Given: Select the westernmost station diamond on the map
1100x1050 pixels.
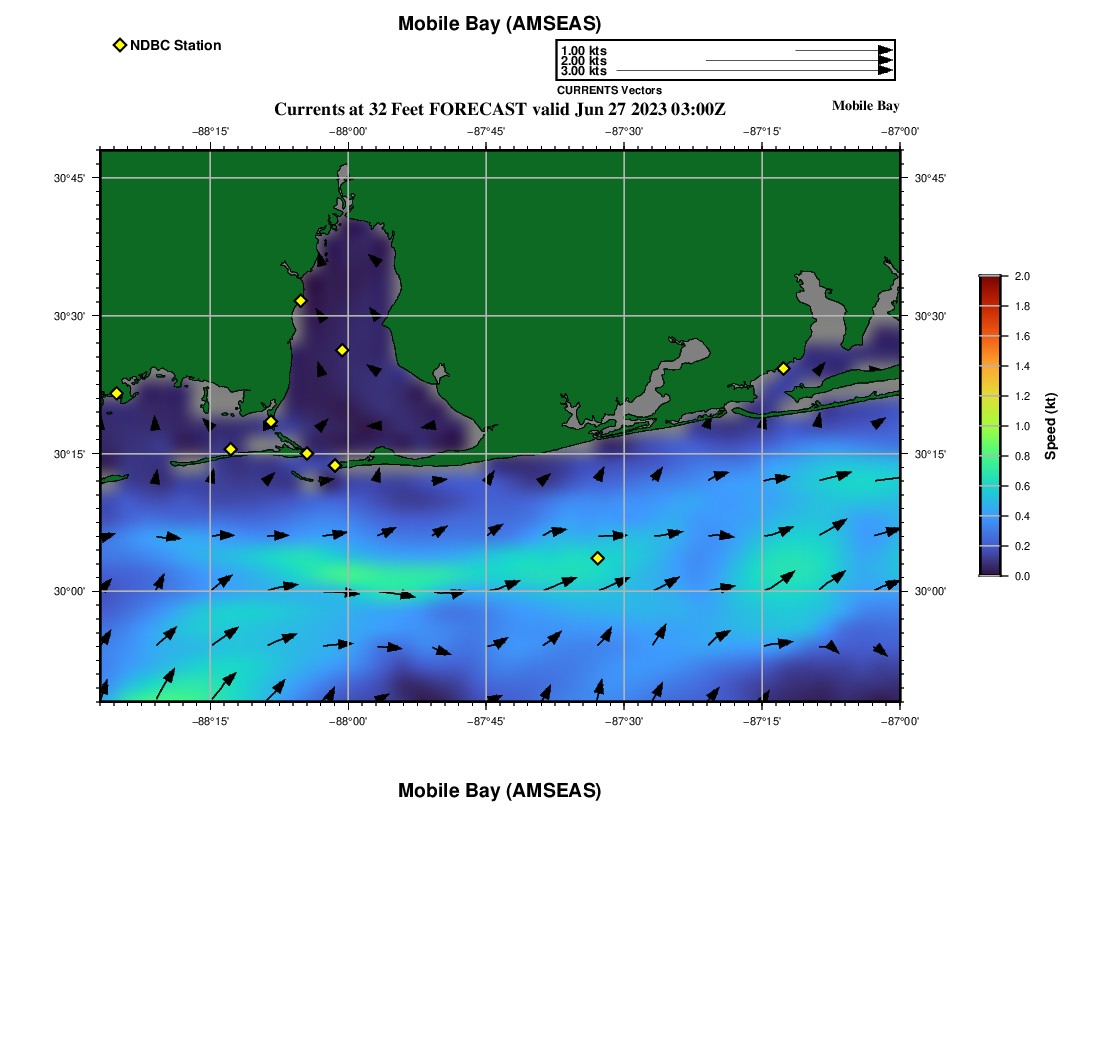Looking at the screenshot, I should 116,393.
